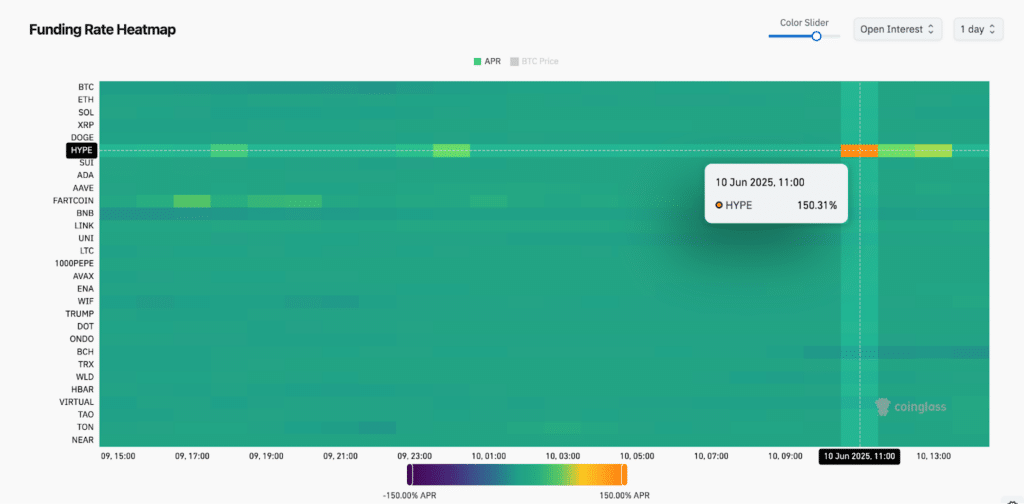Click the TRUMP row label
Image resolution: width=1024 pixels, height=504 pixels.
(x=80, y=314)
